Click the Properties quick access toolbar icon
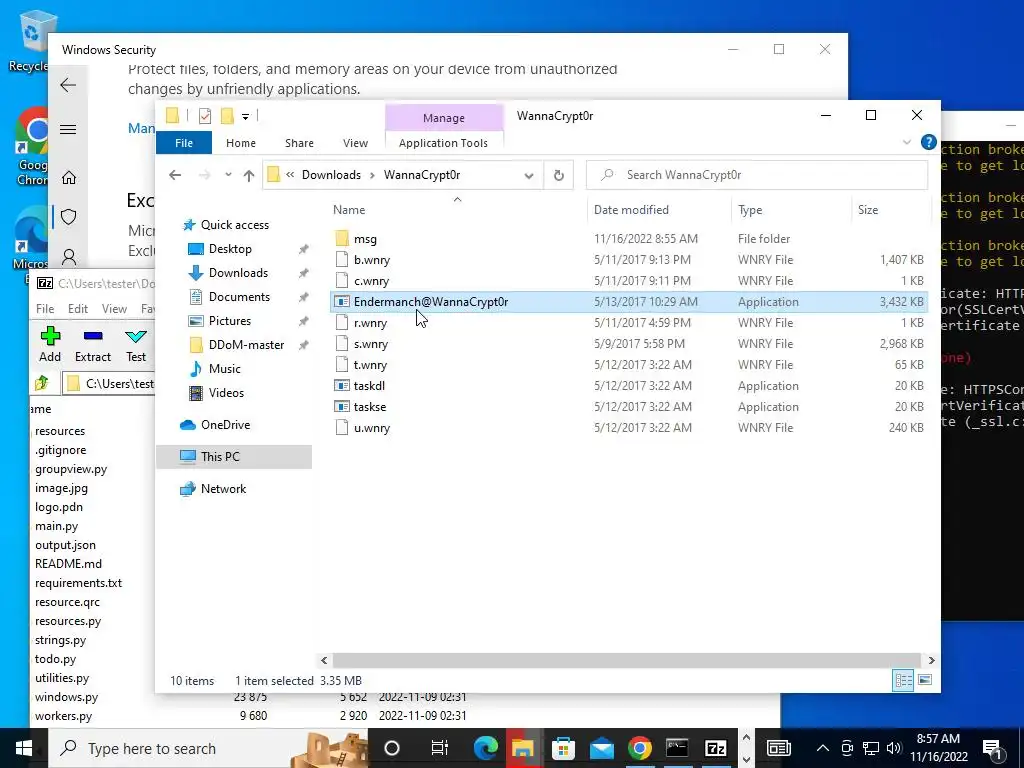This screenshot has width=1024, height=768. pos(204,116)
